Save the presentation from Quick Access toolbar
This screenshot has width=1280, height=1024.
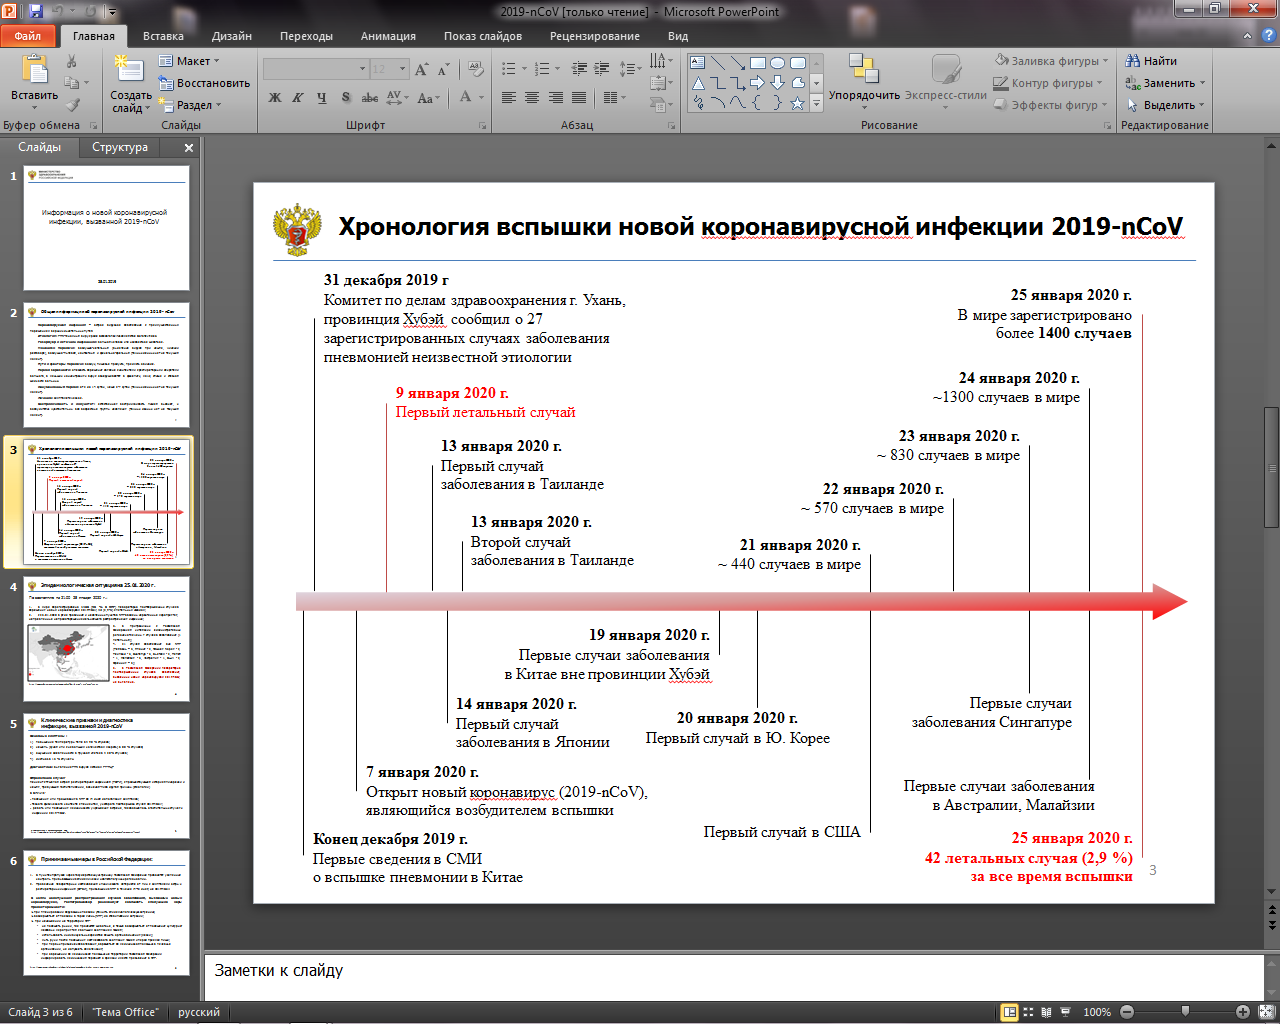36,12
